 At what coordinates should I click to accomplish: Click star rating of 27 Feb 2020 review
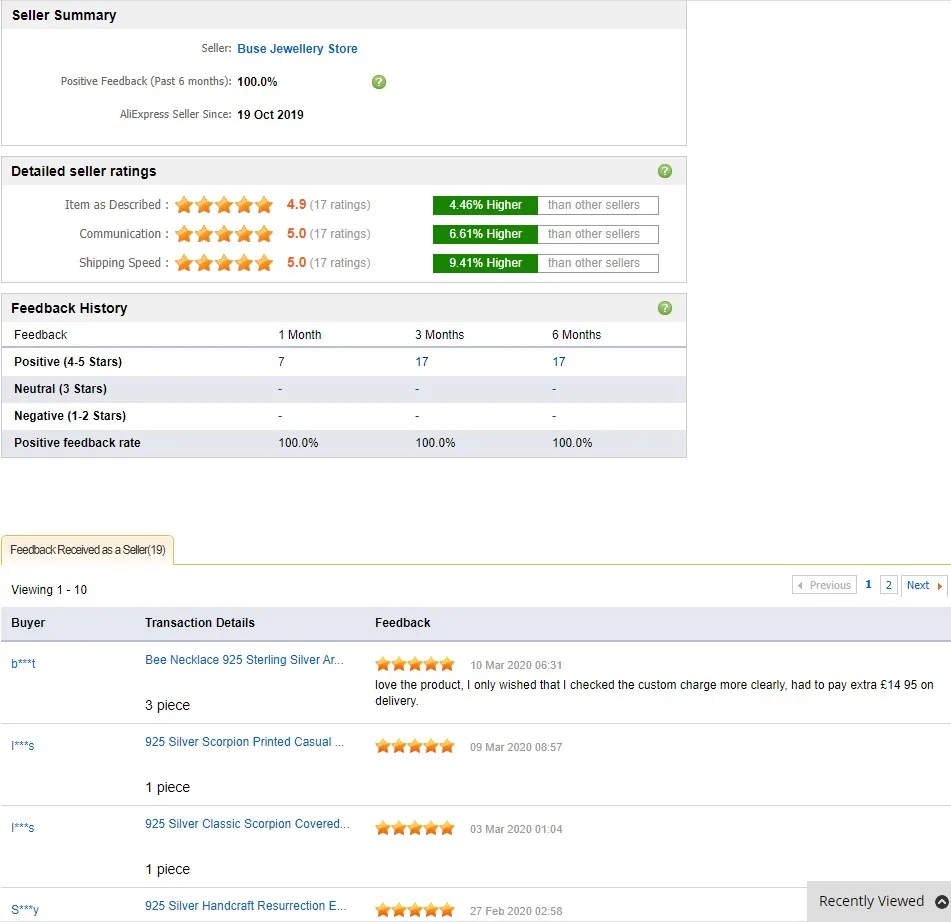click(415, 910)
